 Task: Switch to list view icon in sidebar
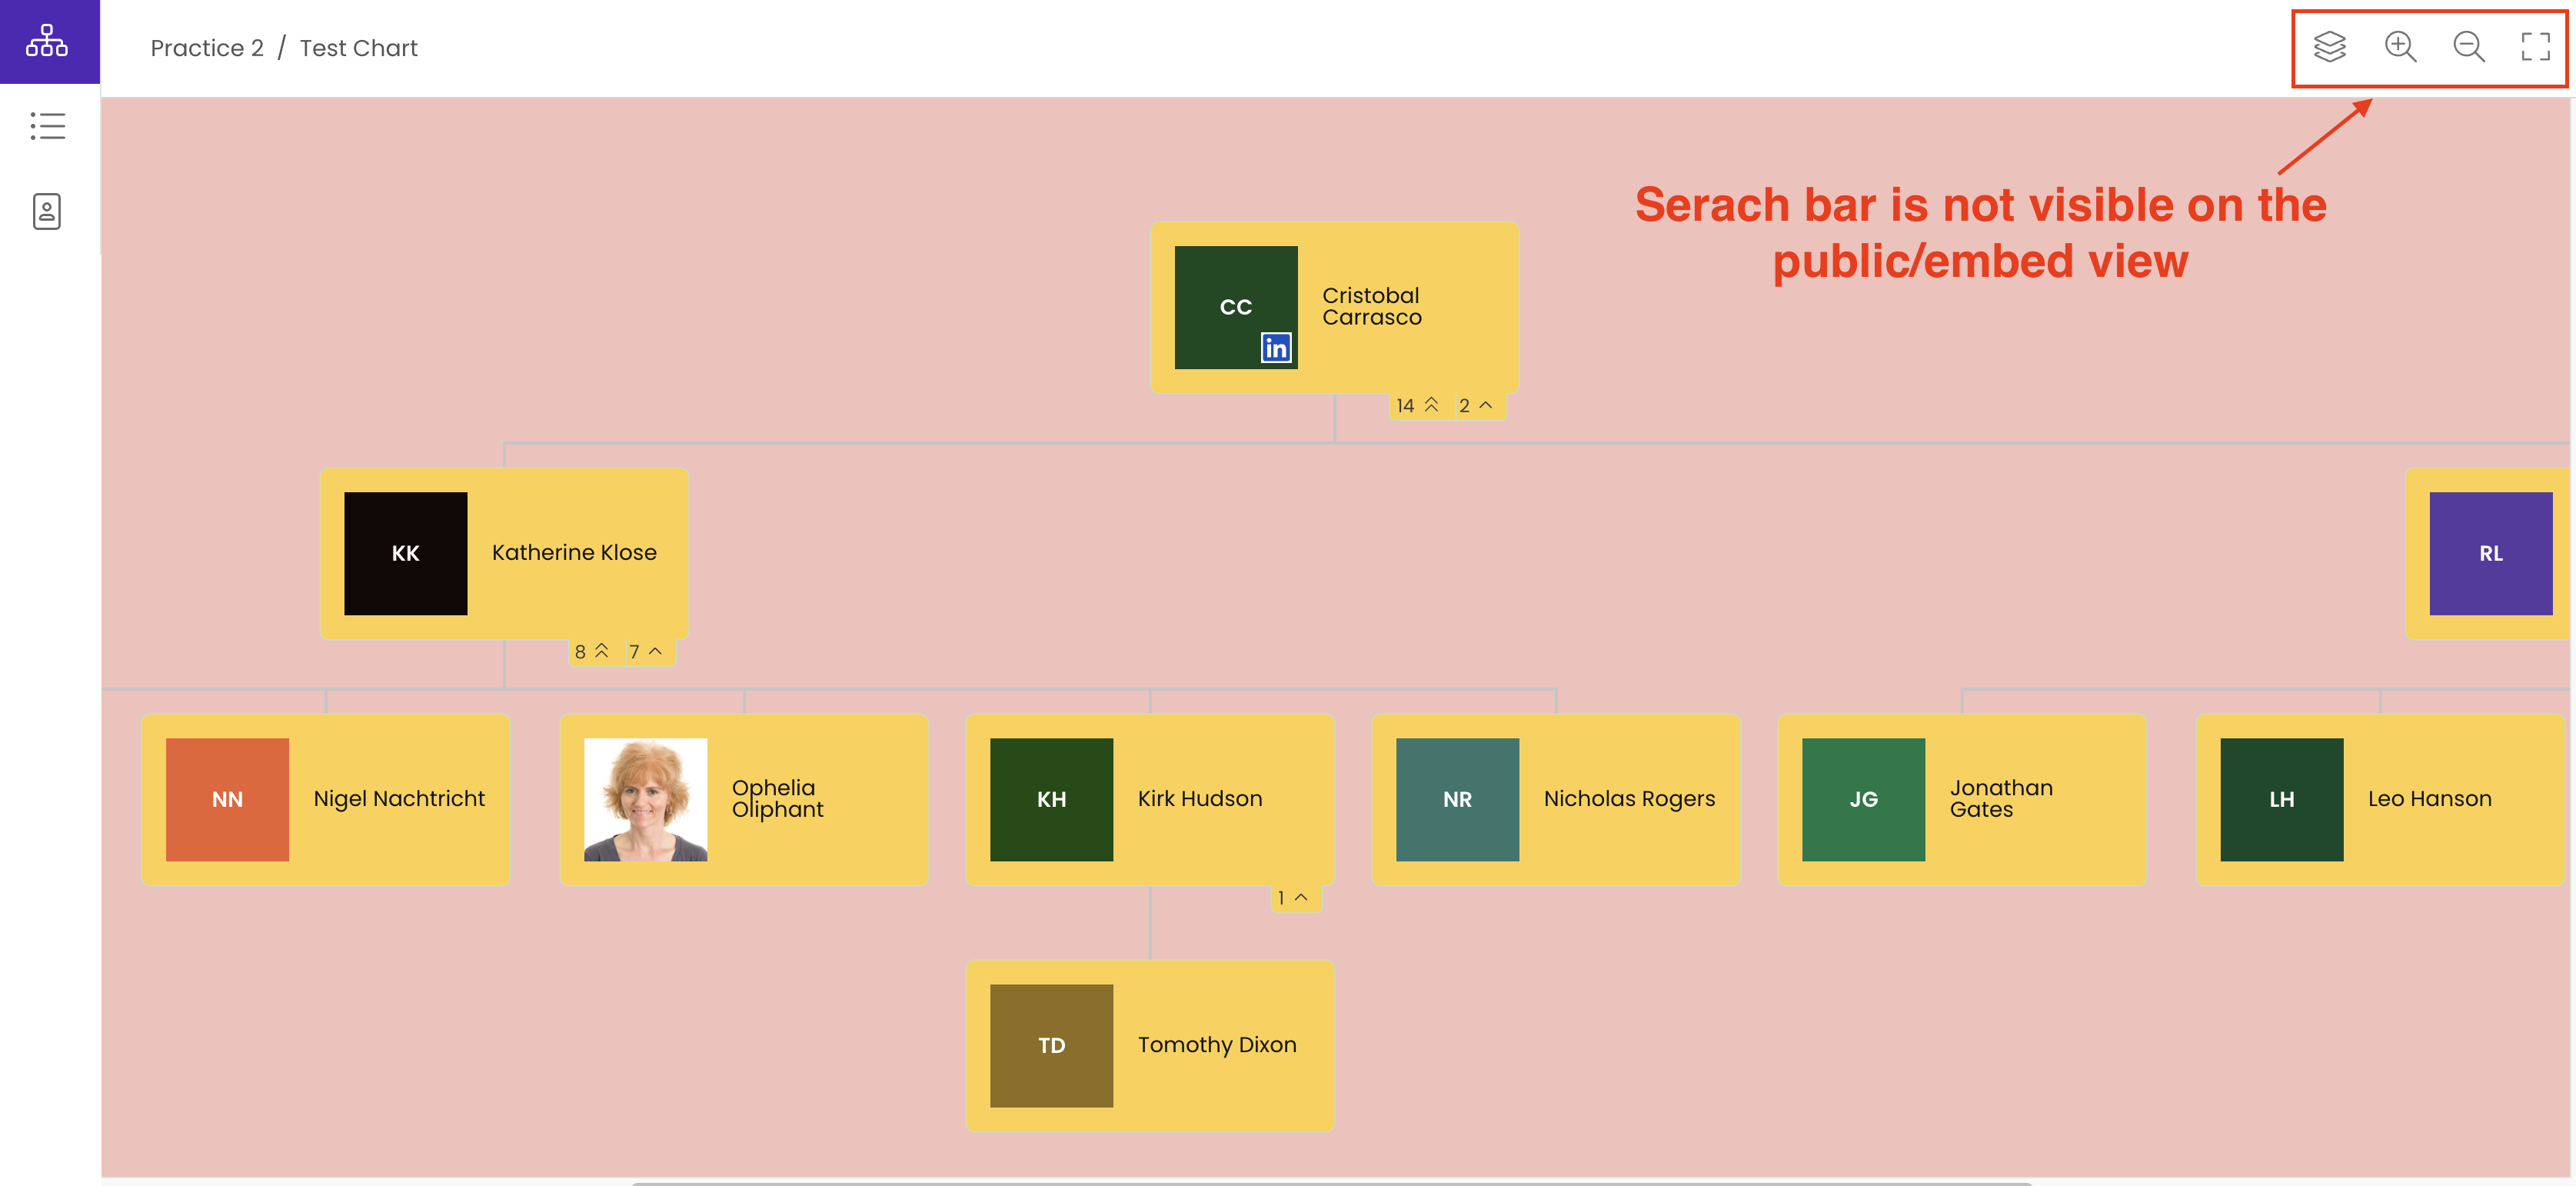[x=47, y=126]
